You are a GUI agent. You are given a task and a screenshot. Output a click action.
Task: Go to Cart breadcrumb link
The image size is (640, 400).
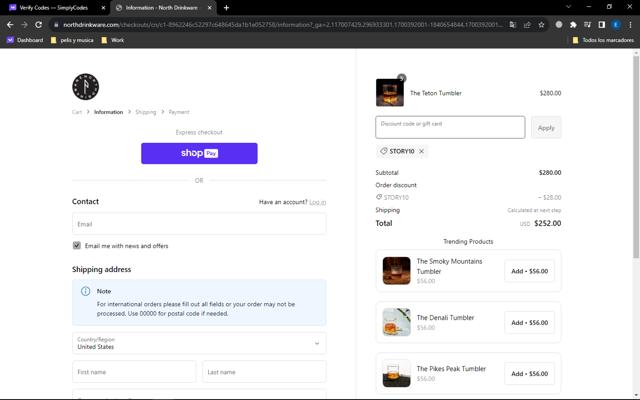pos(77,112)
